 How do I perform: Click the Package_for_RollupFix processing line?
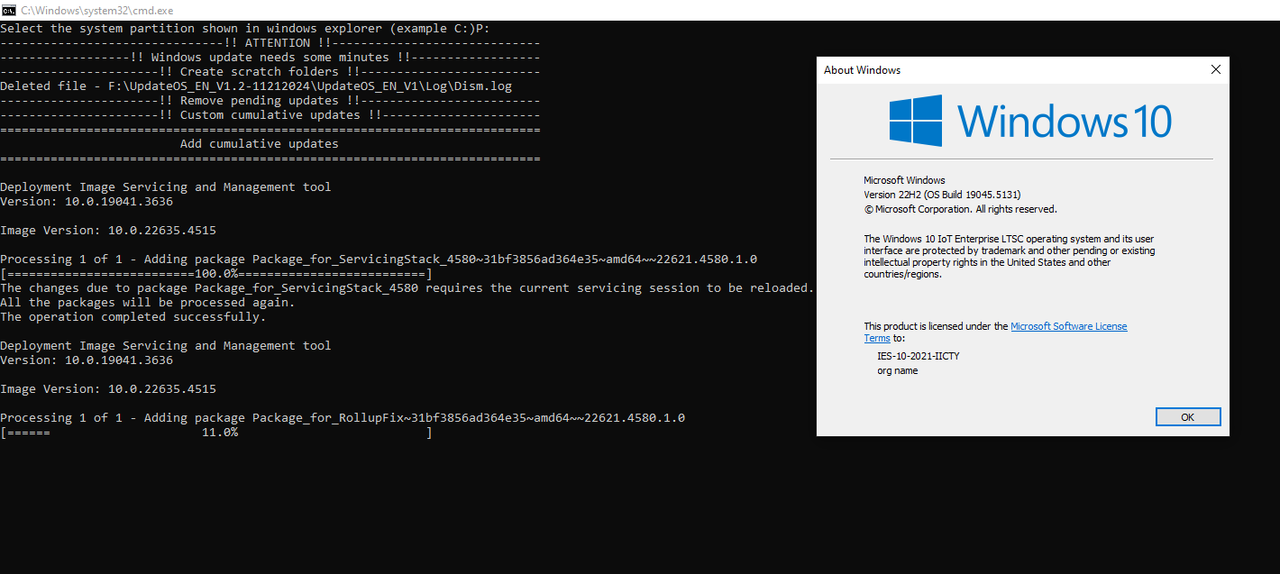(x=342, y=418)
